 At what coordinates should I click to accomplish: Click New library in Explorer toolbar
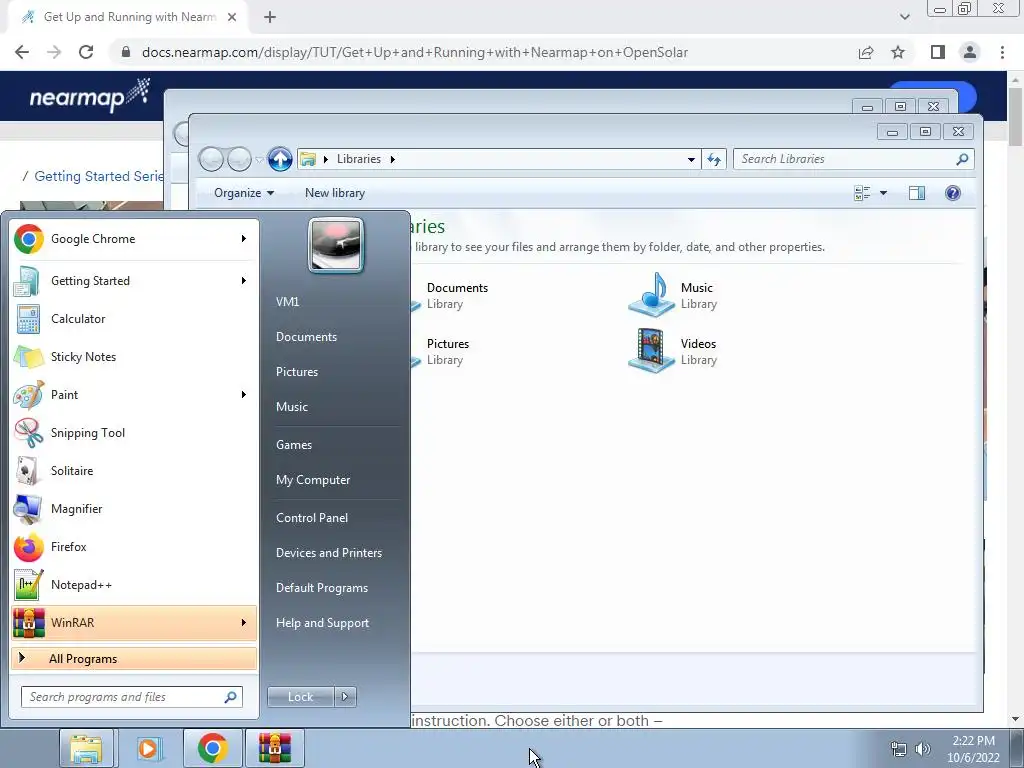point(335,193)
